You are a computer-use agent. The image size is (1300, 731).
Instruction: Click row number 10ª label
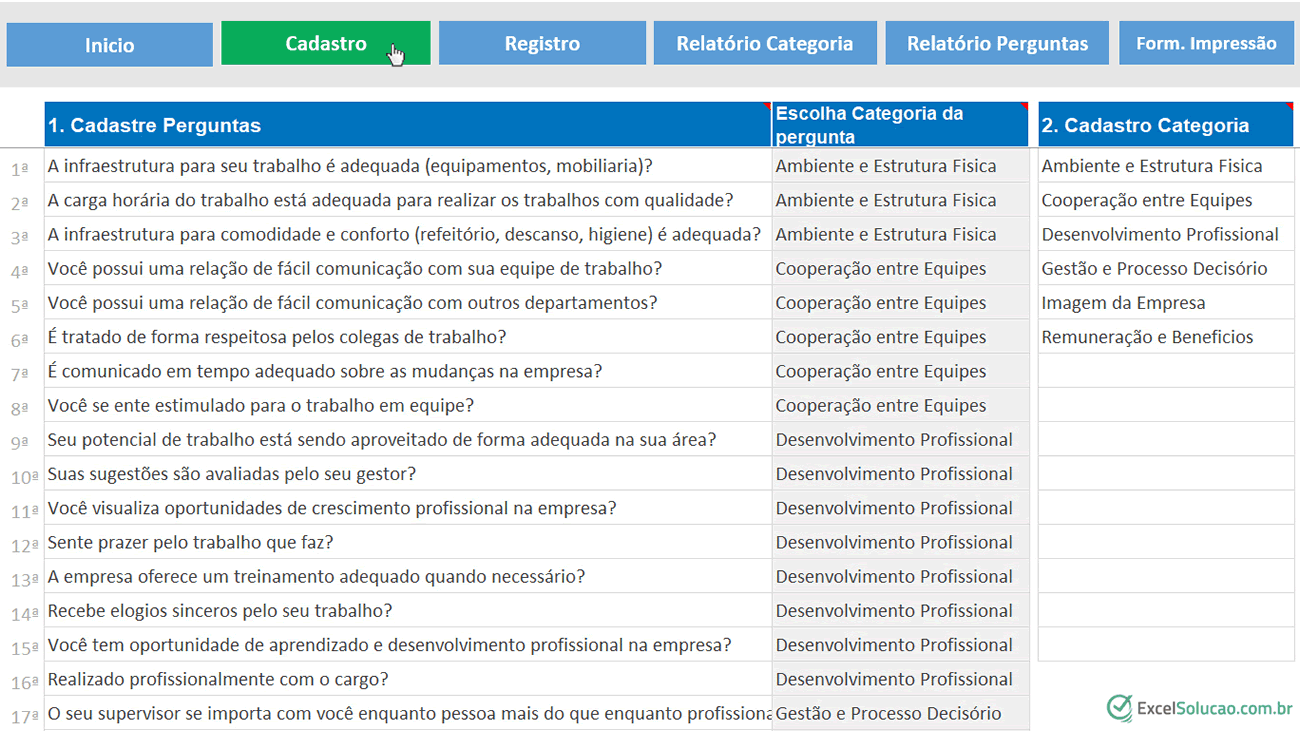point(24,477)
